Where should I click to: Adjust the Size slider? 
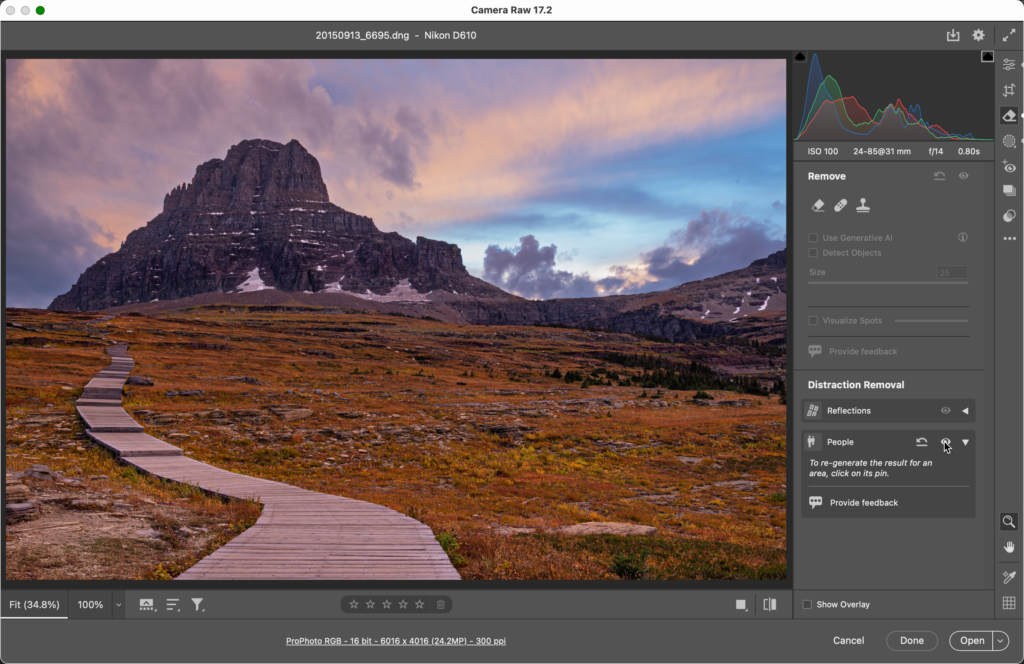coord(888,283)
